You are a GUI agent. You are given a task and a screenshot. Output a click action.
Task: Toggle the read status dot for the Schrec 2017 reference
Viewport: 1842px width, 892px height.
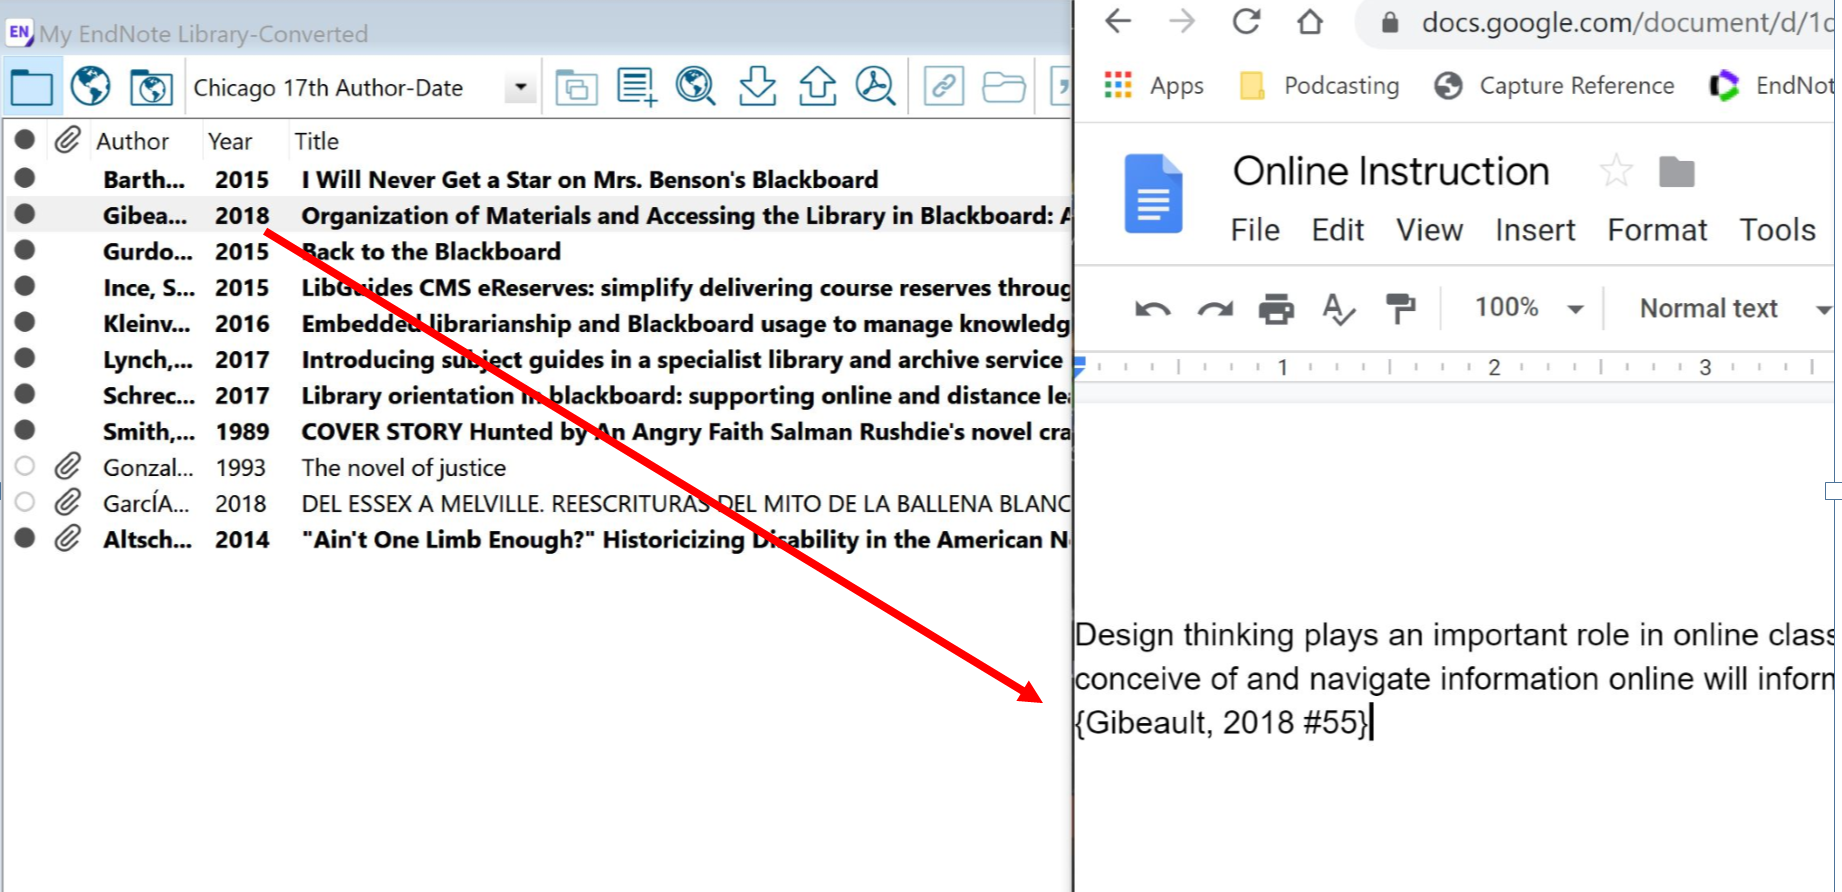tap(25, 394)
